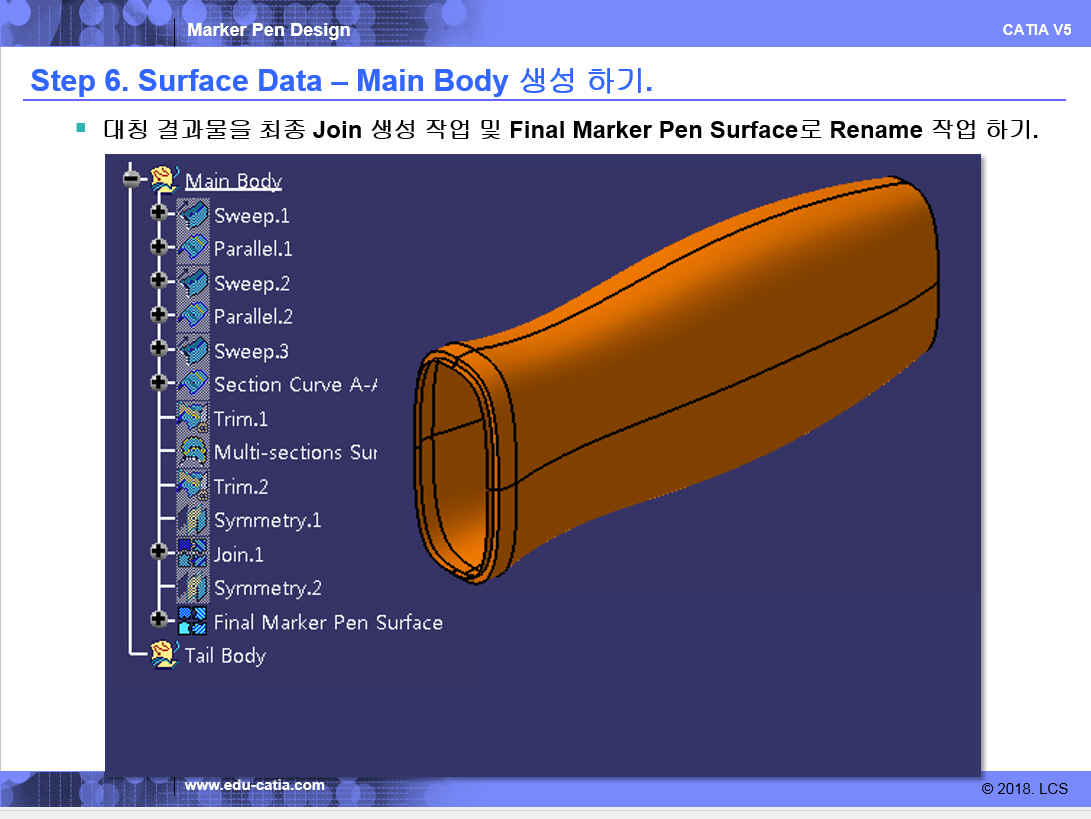This screenshot has width=1091, height=819.
Task: Select Parallel.2 in the tree
Action: click(x=253, y=317)
